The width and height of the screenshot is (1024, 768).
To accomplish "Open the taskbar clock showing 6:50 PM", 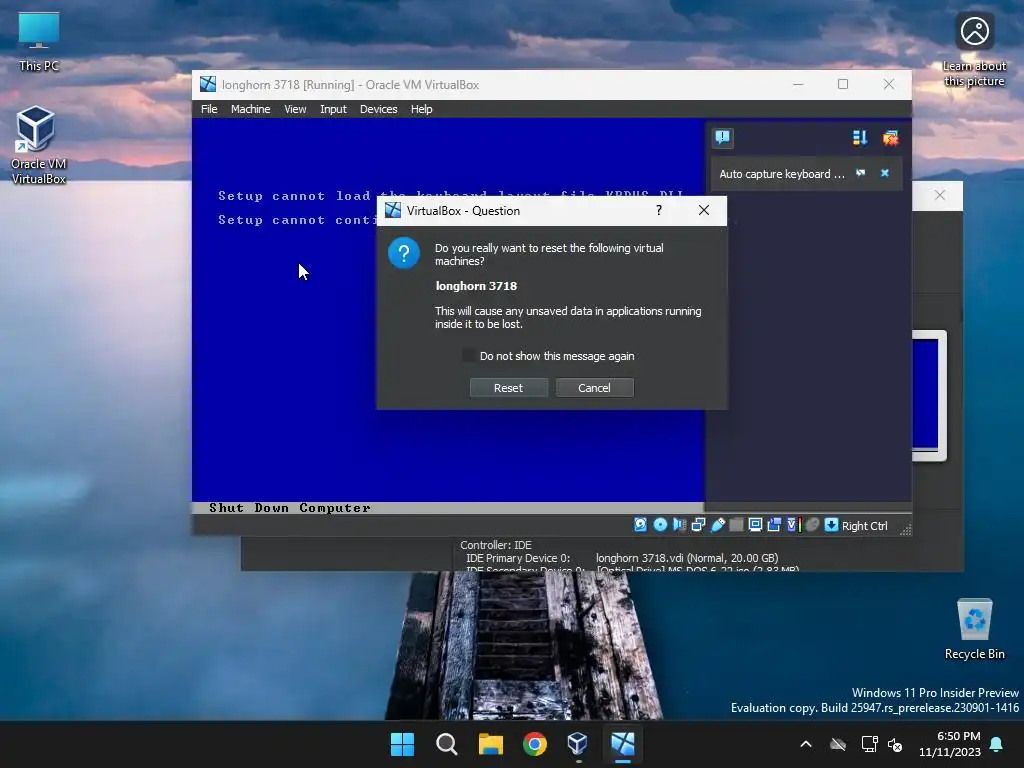I will coord(950,744).
